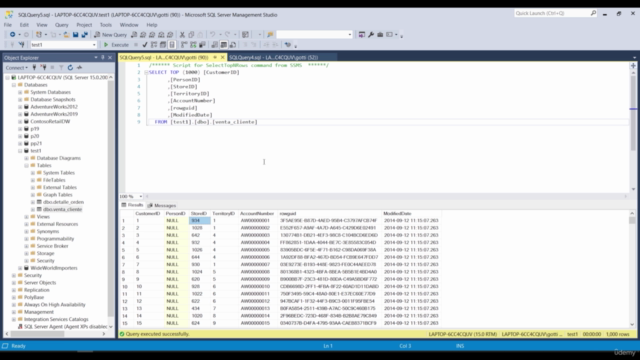Toggle Include Client Statistics icon
The height and width of the screenshot is (360, 640).
point(202,45)
